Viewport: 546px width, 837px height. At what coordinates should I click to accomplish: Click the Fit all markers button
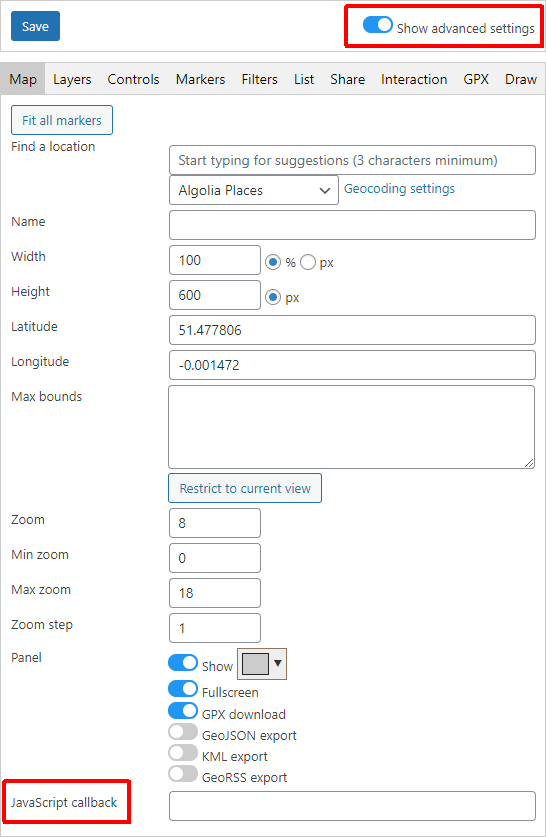[62, 120]
